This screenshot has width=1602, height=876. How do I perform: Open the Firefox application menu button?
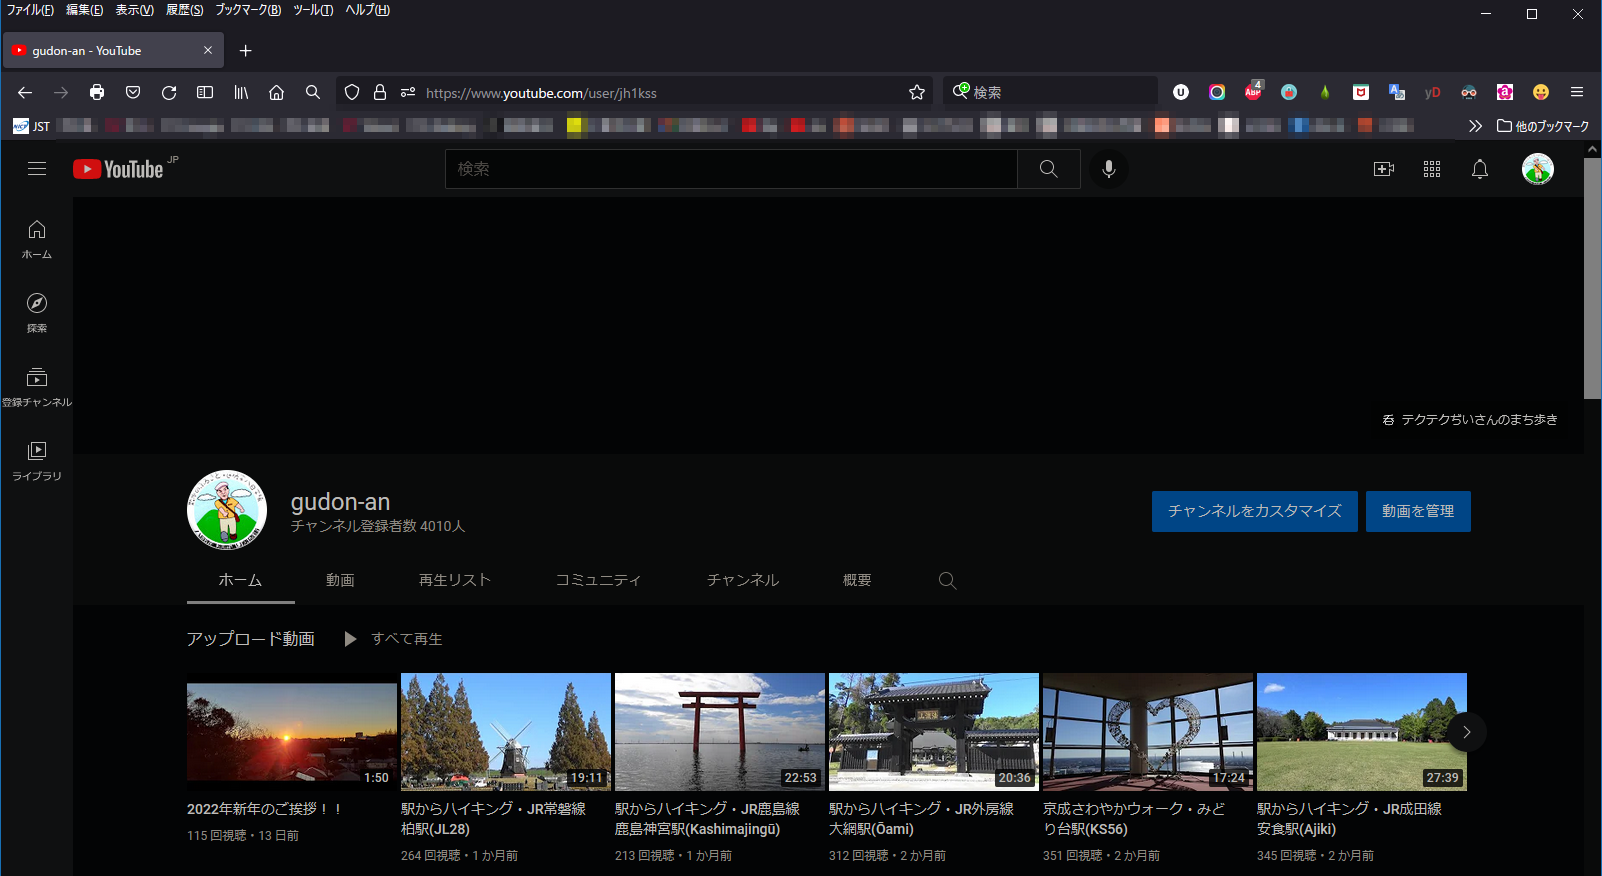tap(1576, 92)
